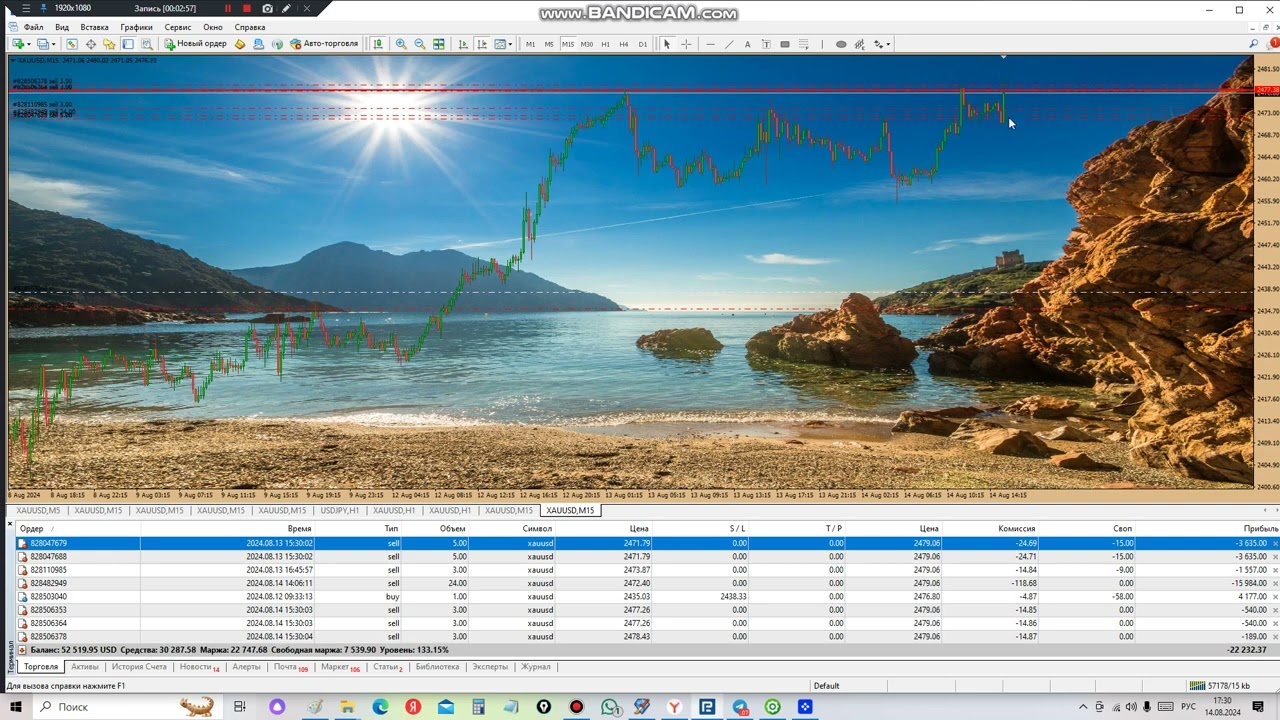Toggle the Terminal panel icon
Screen dimensions: 1280x720
pyautogui.click(x=128, y=44)
